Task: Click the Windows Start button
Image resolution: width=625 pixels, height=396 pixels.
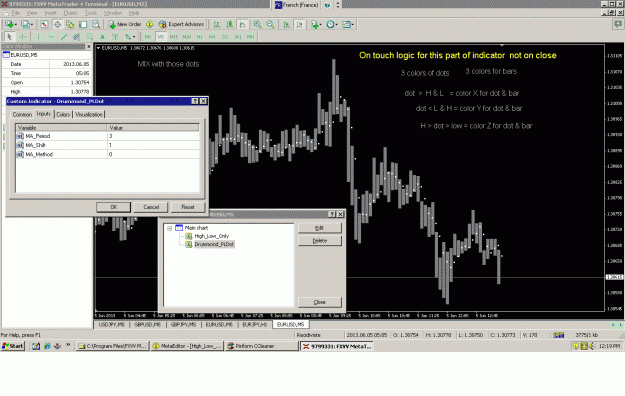Action: [x=13, y=346]
